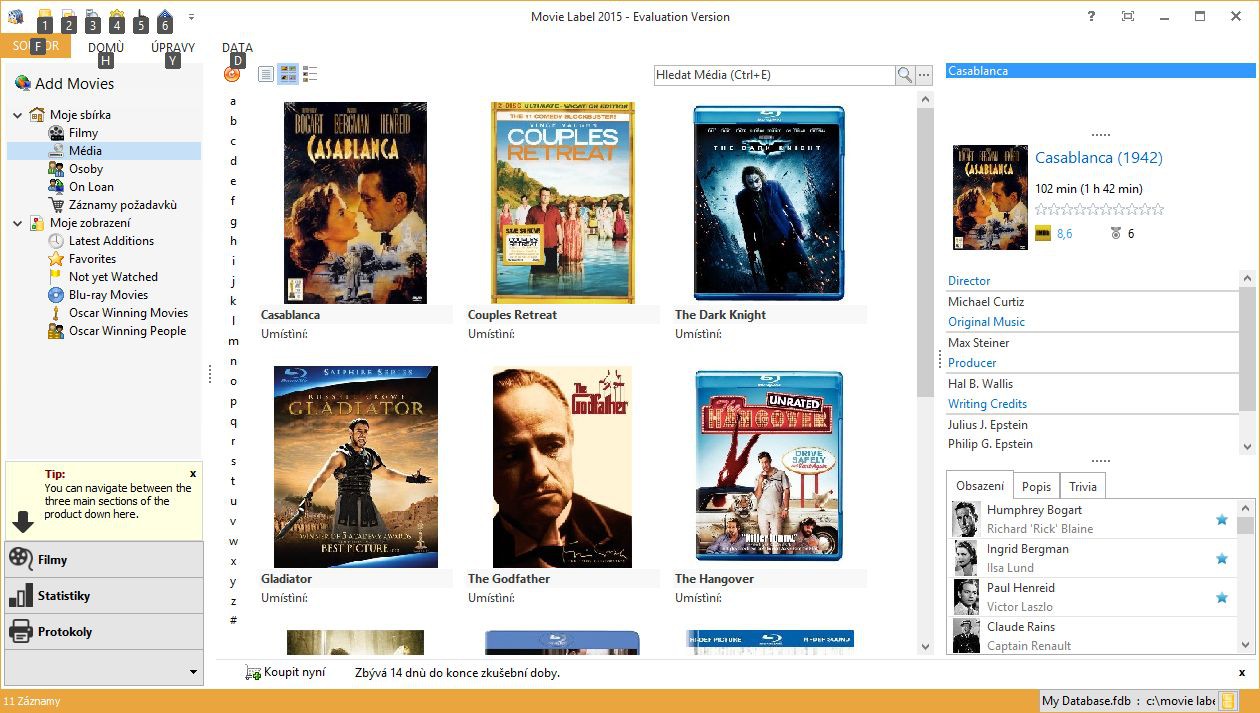Click the help question mark icon
The height and width of the screenshot is (713, 1260).
pyautogui.click(x=1092, y=16)
